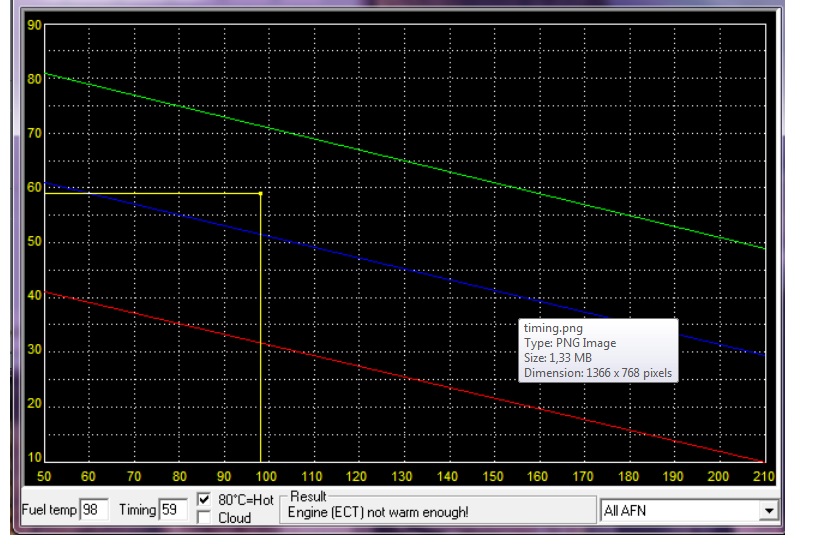Click the yellow horizontal indicator line
The image size is (819, 544).
click(x=150, y=193)
